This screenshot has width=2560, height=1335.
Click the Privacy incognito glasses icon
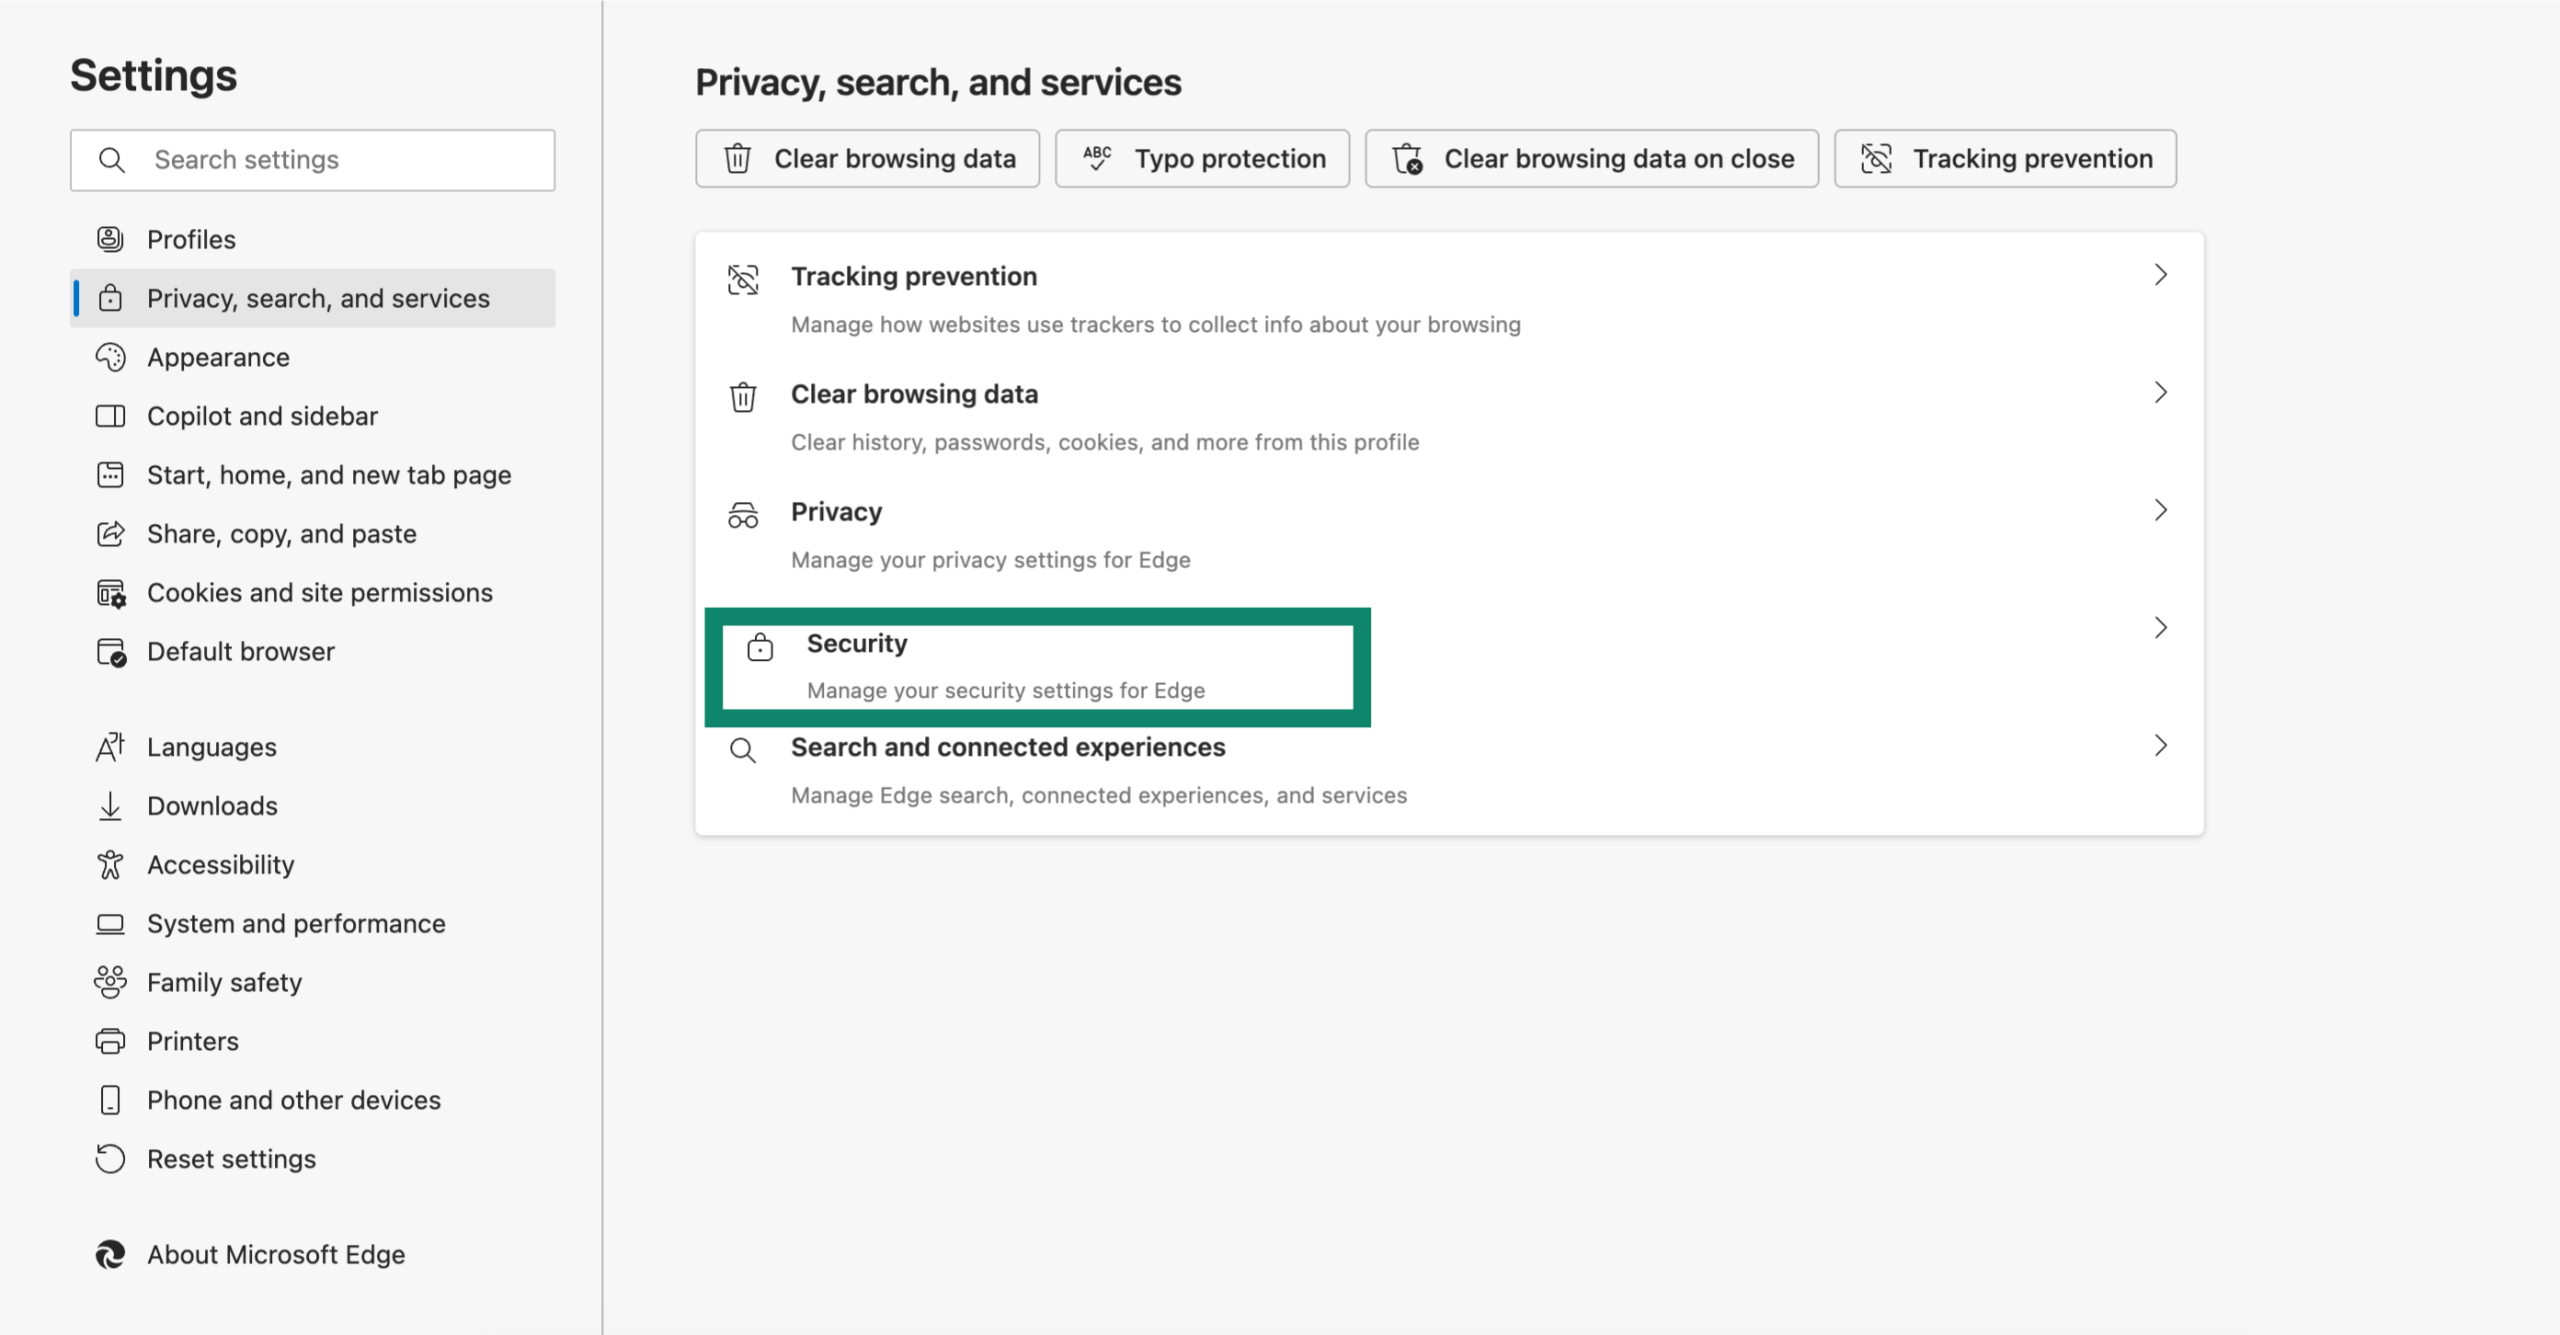[743, 515]
